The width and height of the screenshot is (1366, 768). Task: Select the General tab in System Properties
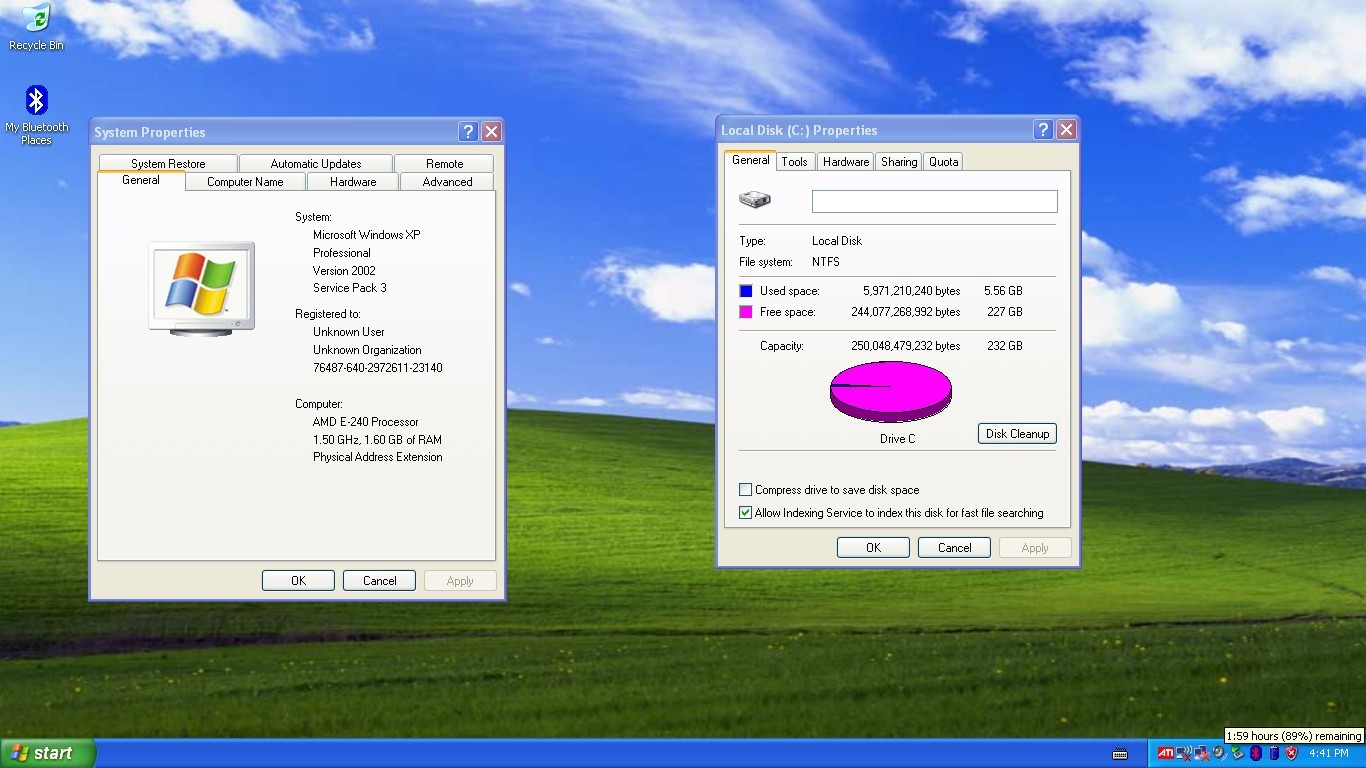(x=141, y=180)
